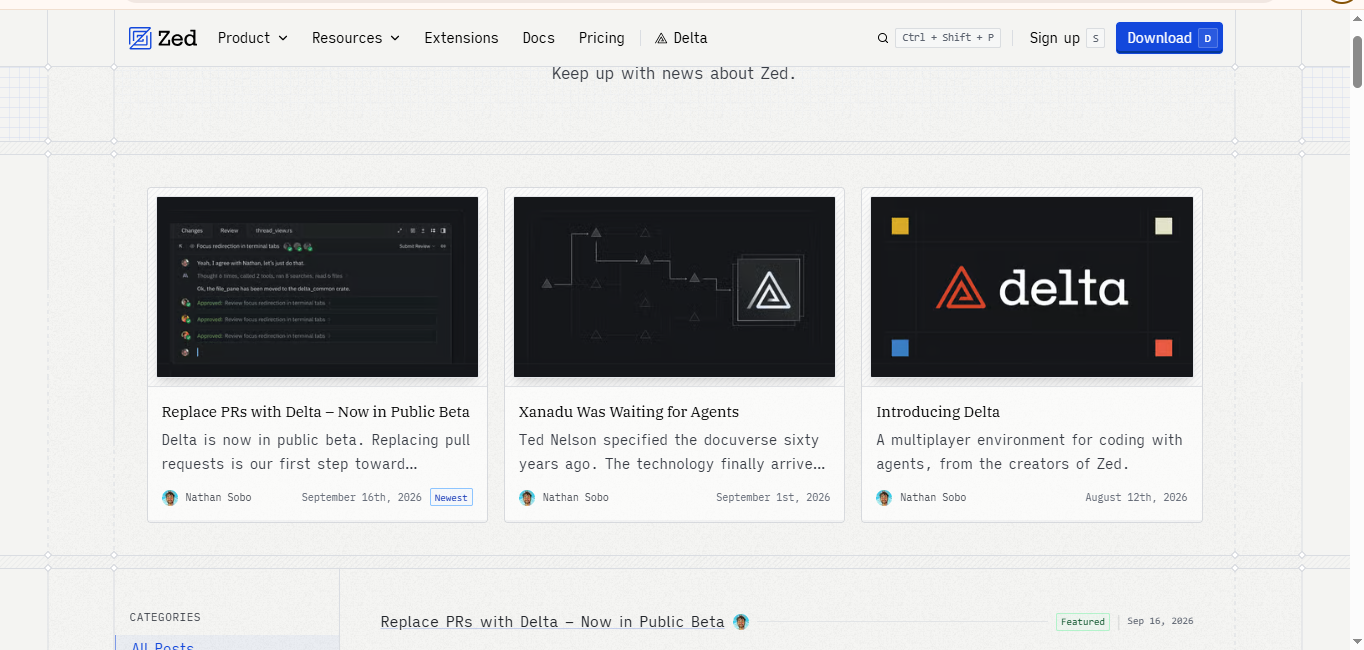Click 'Ted Nelson specified the docuverse' description
This screenshot has height=650, width=1364.
coord(672,452)
